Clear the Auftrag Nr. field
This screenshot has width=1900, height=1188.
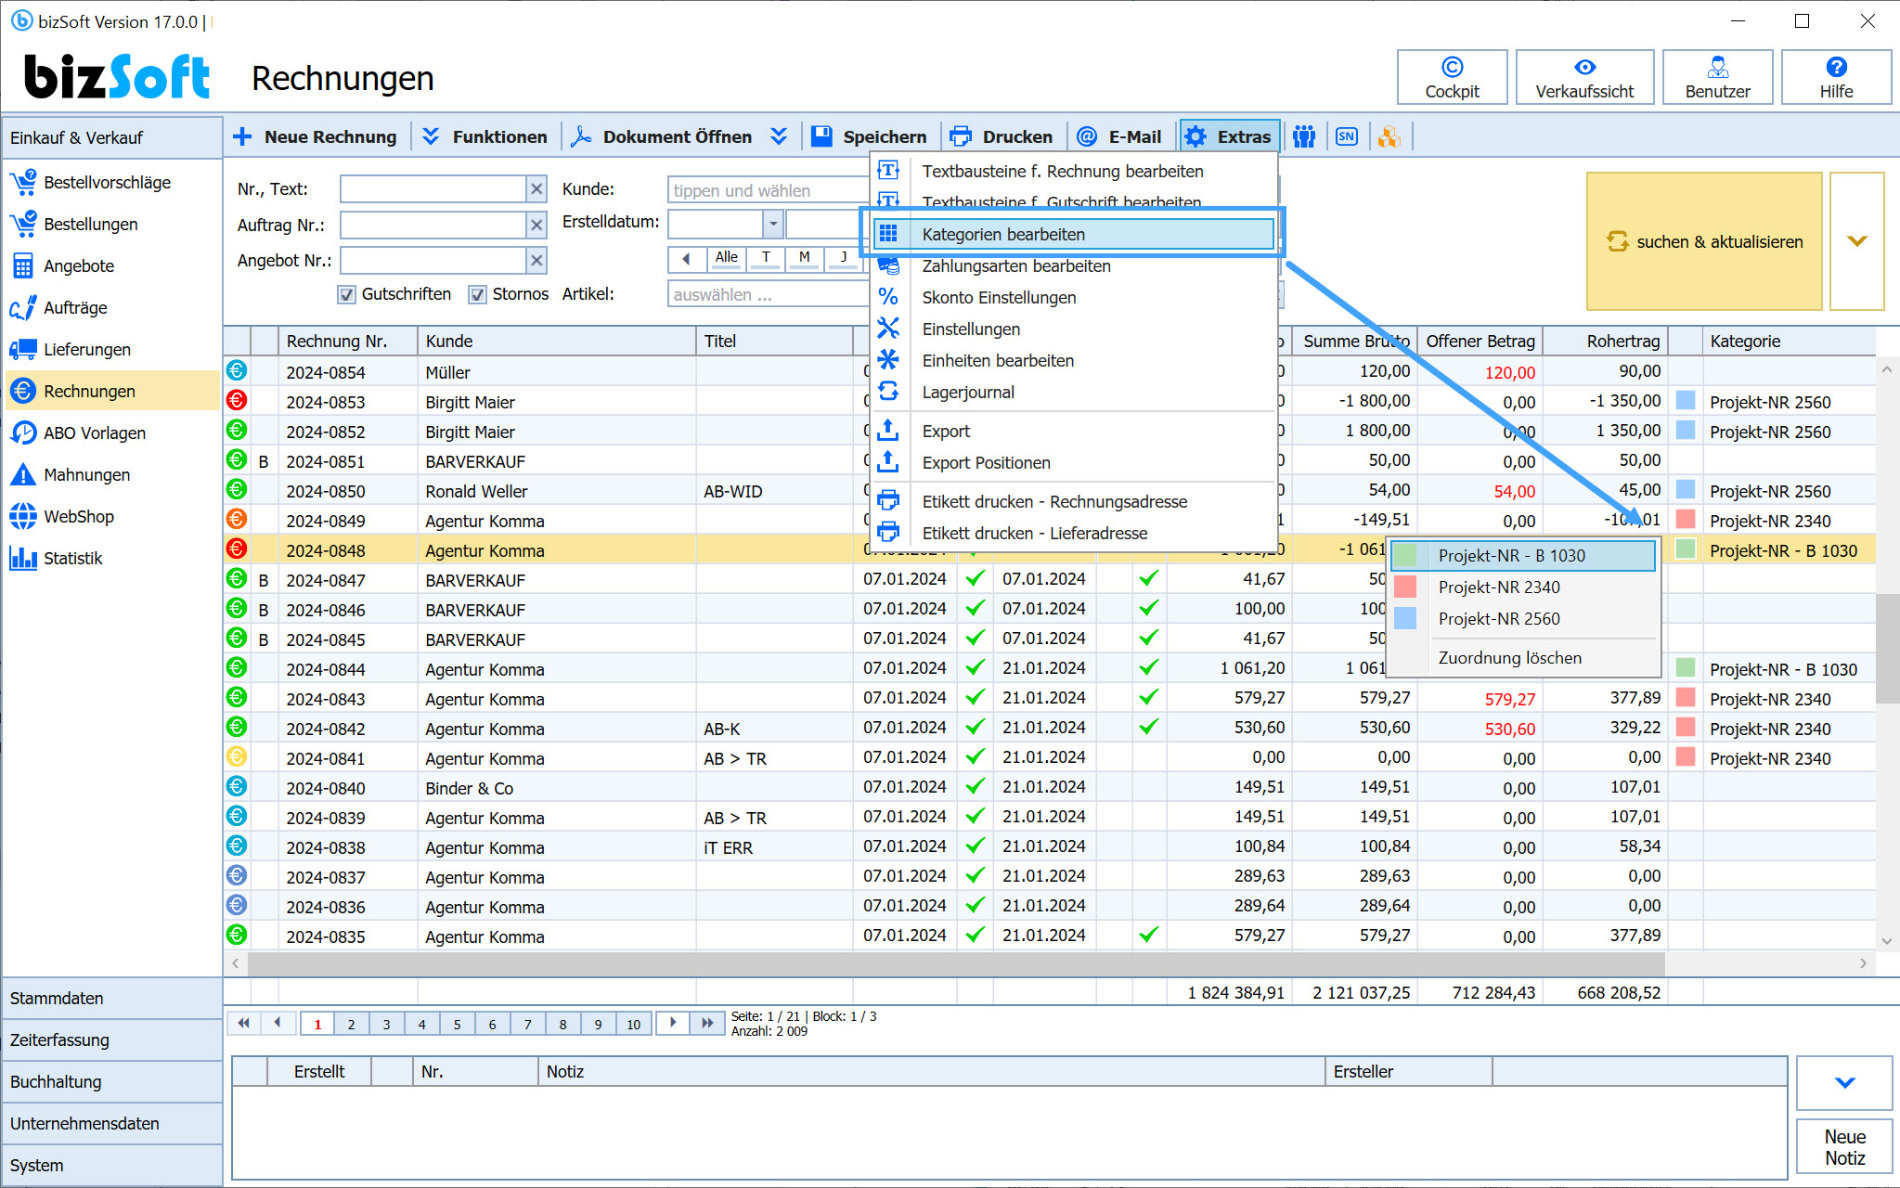click(537, 225)
